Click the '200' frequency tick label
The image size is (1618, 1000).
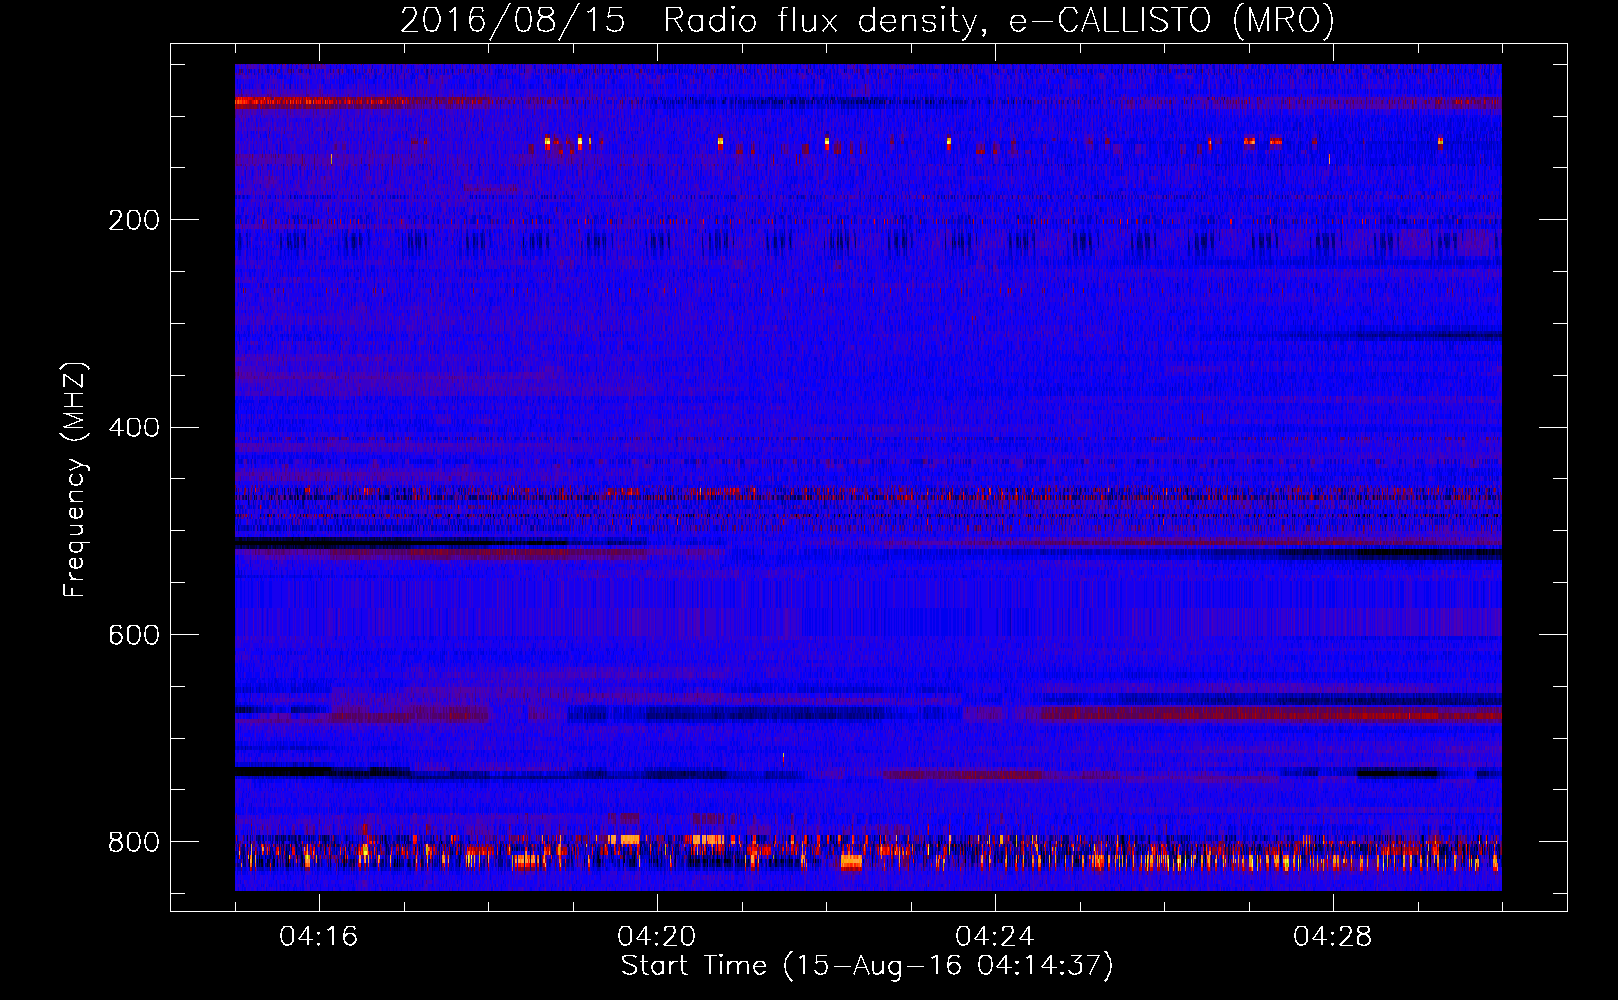(x=134, y=220)
